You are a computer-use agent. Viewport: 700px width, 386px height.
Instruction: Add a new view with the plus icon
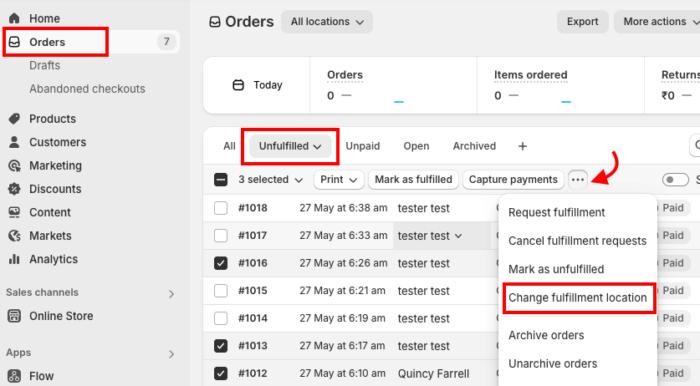coord(522,146)
